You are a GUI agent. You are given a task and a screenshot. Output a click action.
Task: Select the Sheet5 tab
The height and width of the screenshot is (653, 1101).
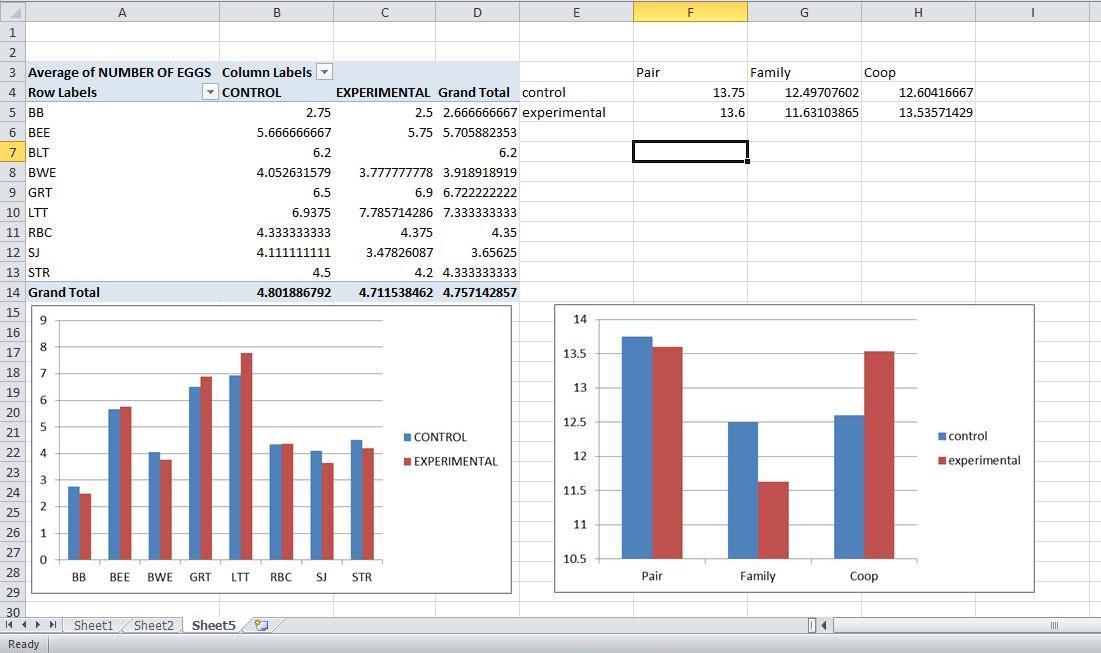pos(213,625)
